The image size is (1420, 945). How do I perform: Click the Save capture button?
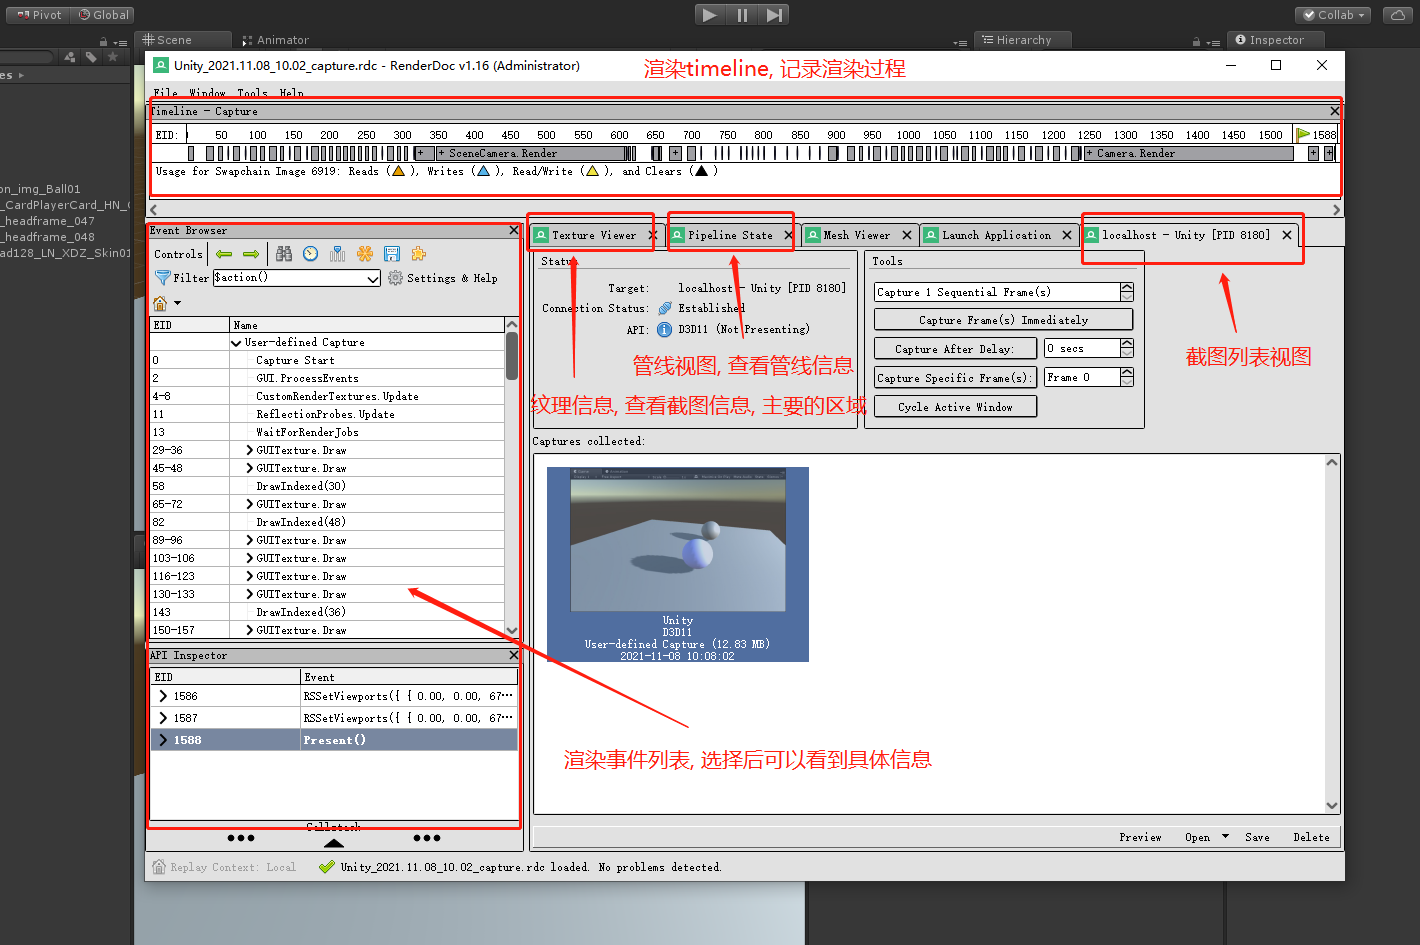pos(1257,837)
